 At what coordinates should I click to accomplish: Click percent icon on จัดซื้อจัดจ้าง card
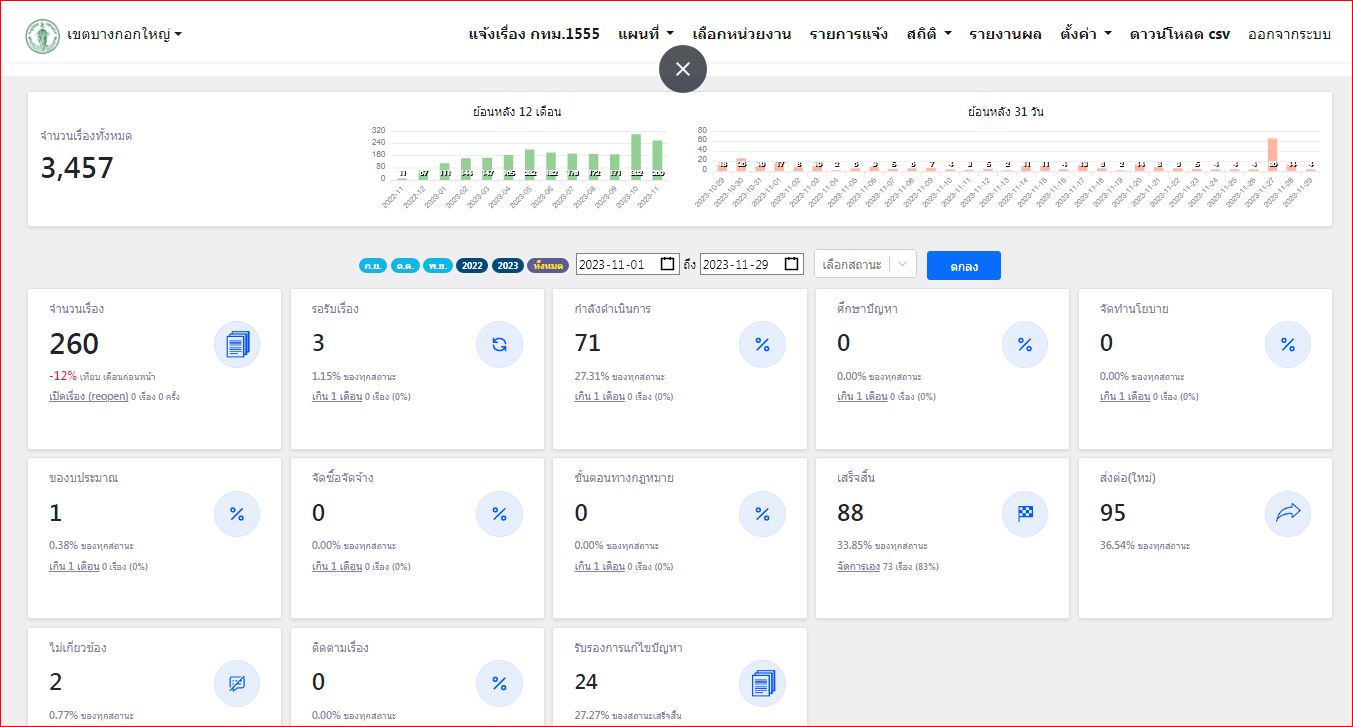(499, 514)
